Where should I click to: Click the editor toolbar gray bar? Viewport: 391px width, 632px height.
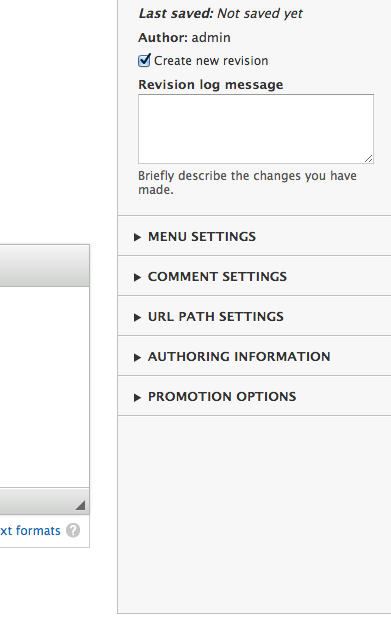44,266
